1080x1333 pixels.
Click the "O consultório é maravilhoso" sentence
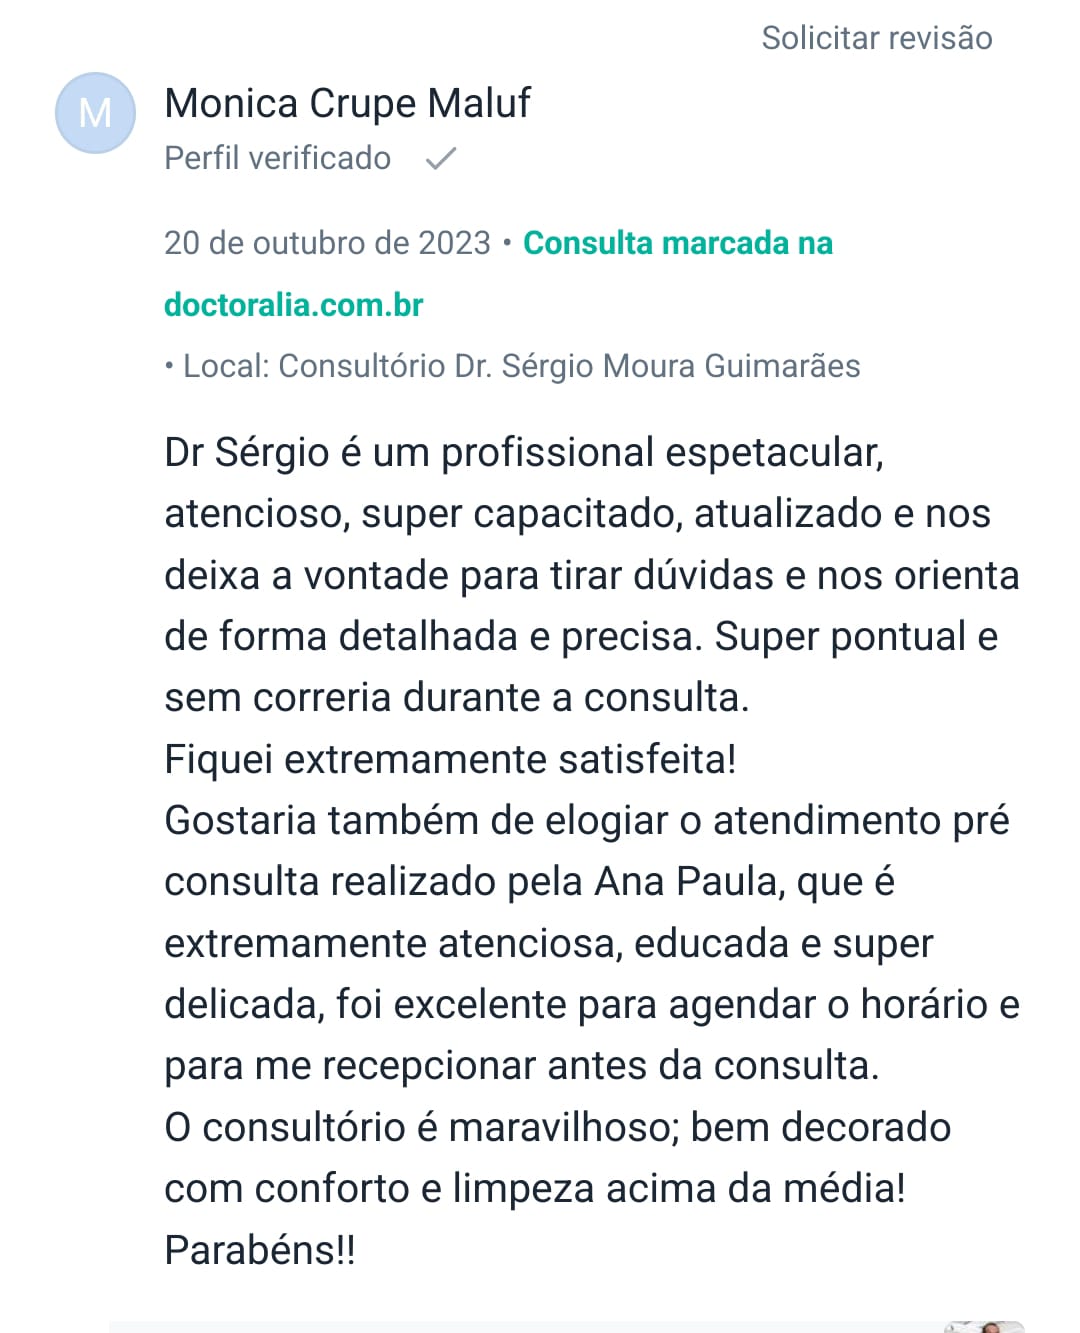tap(557, 1127)
